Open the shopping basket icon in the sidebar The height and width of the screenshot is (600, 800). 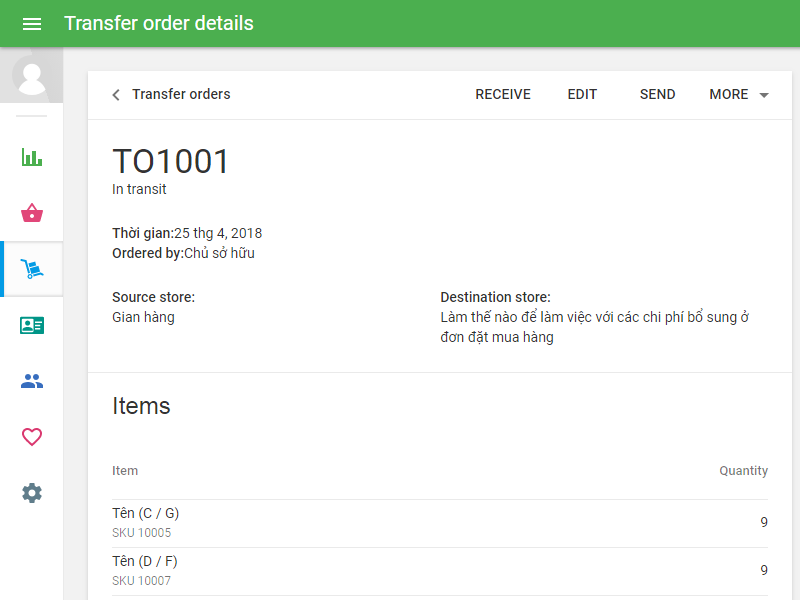click(31, 213)
